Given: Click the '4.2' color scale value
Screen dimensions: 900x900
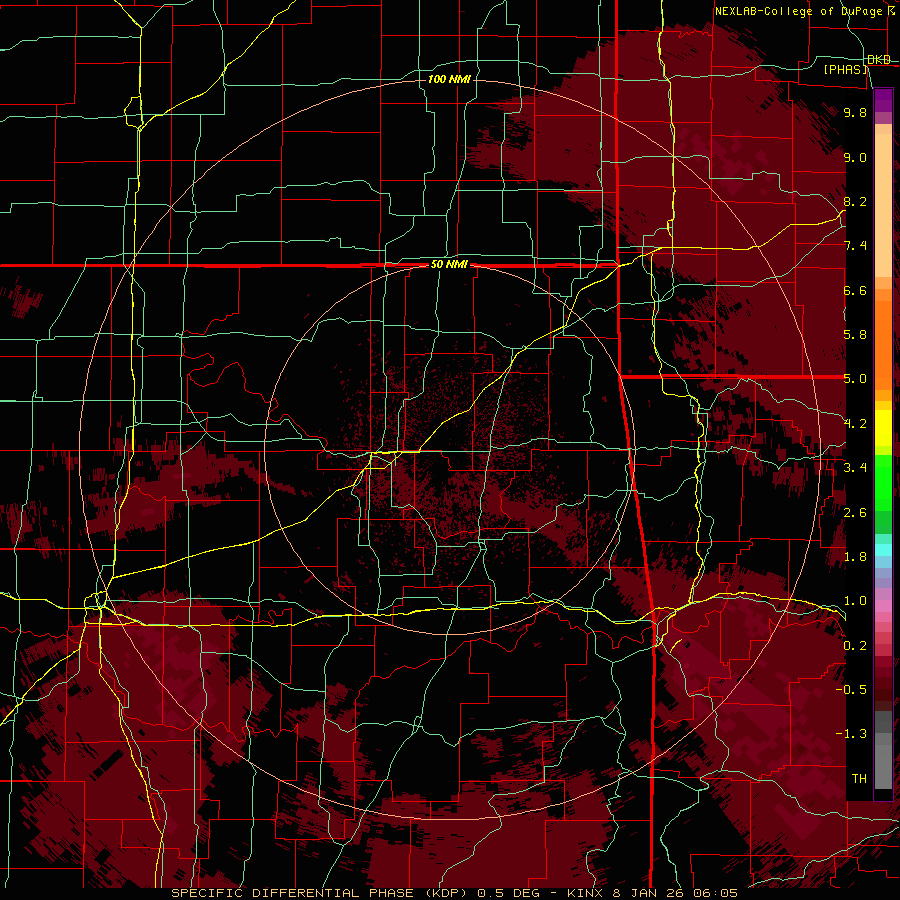Looking at the screenshot, I should coord(855,424).
